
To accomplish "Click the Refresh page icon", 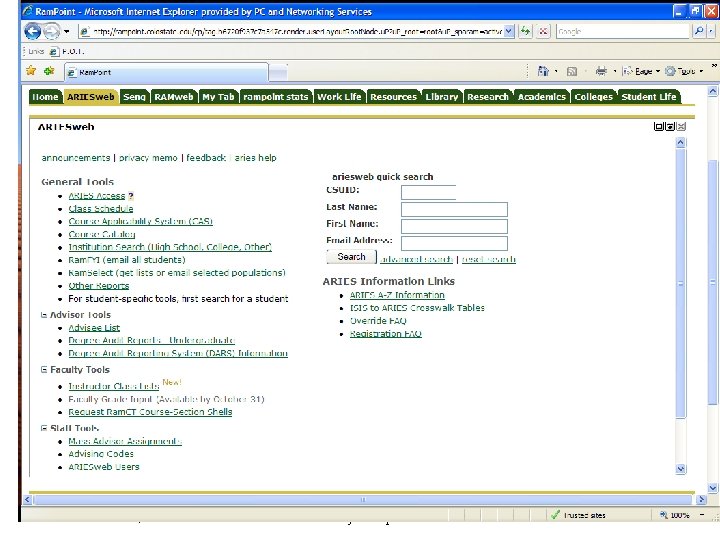I will click(x=525, y=31).
